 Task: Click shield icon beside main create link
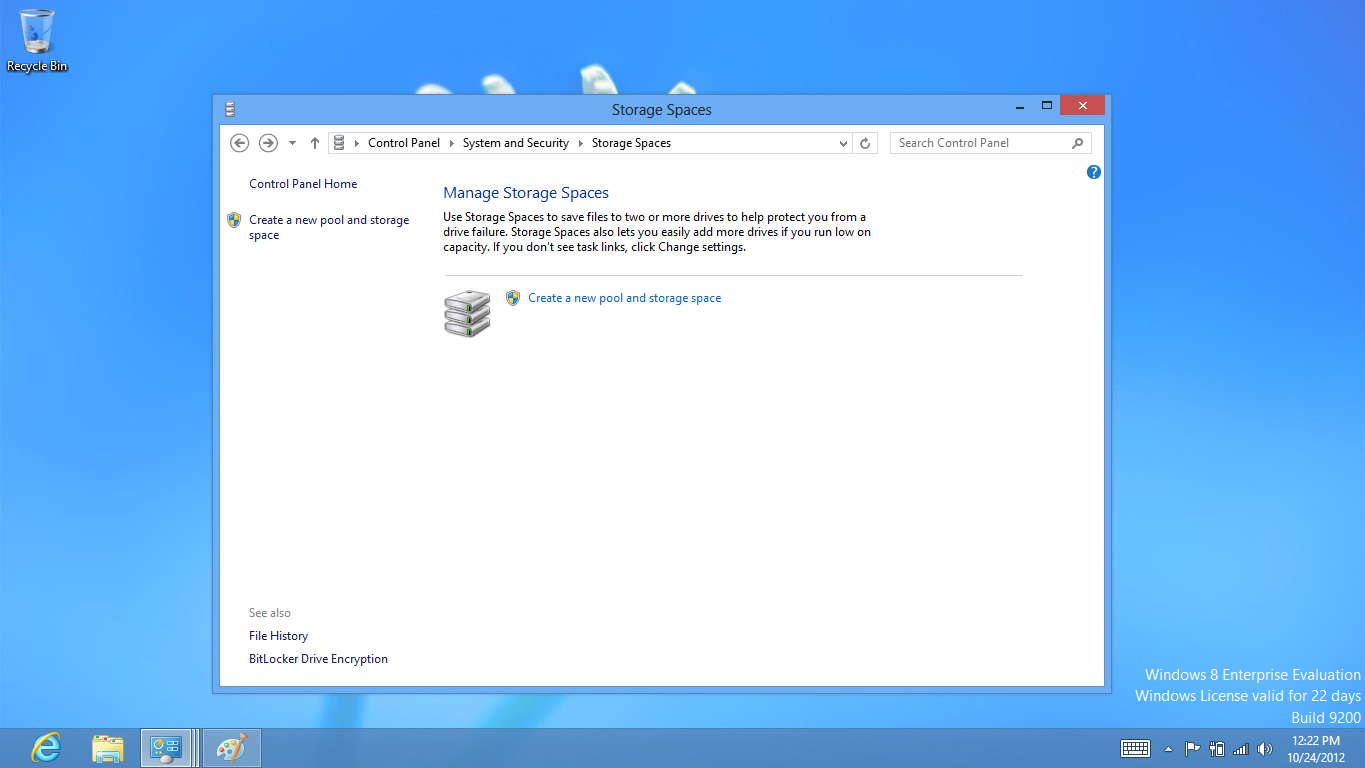pyautogui.click(x=513, y=297)
